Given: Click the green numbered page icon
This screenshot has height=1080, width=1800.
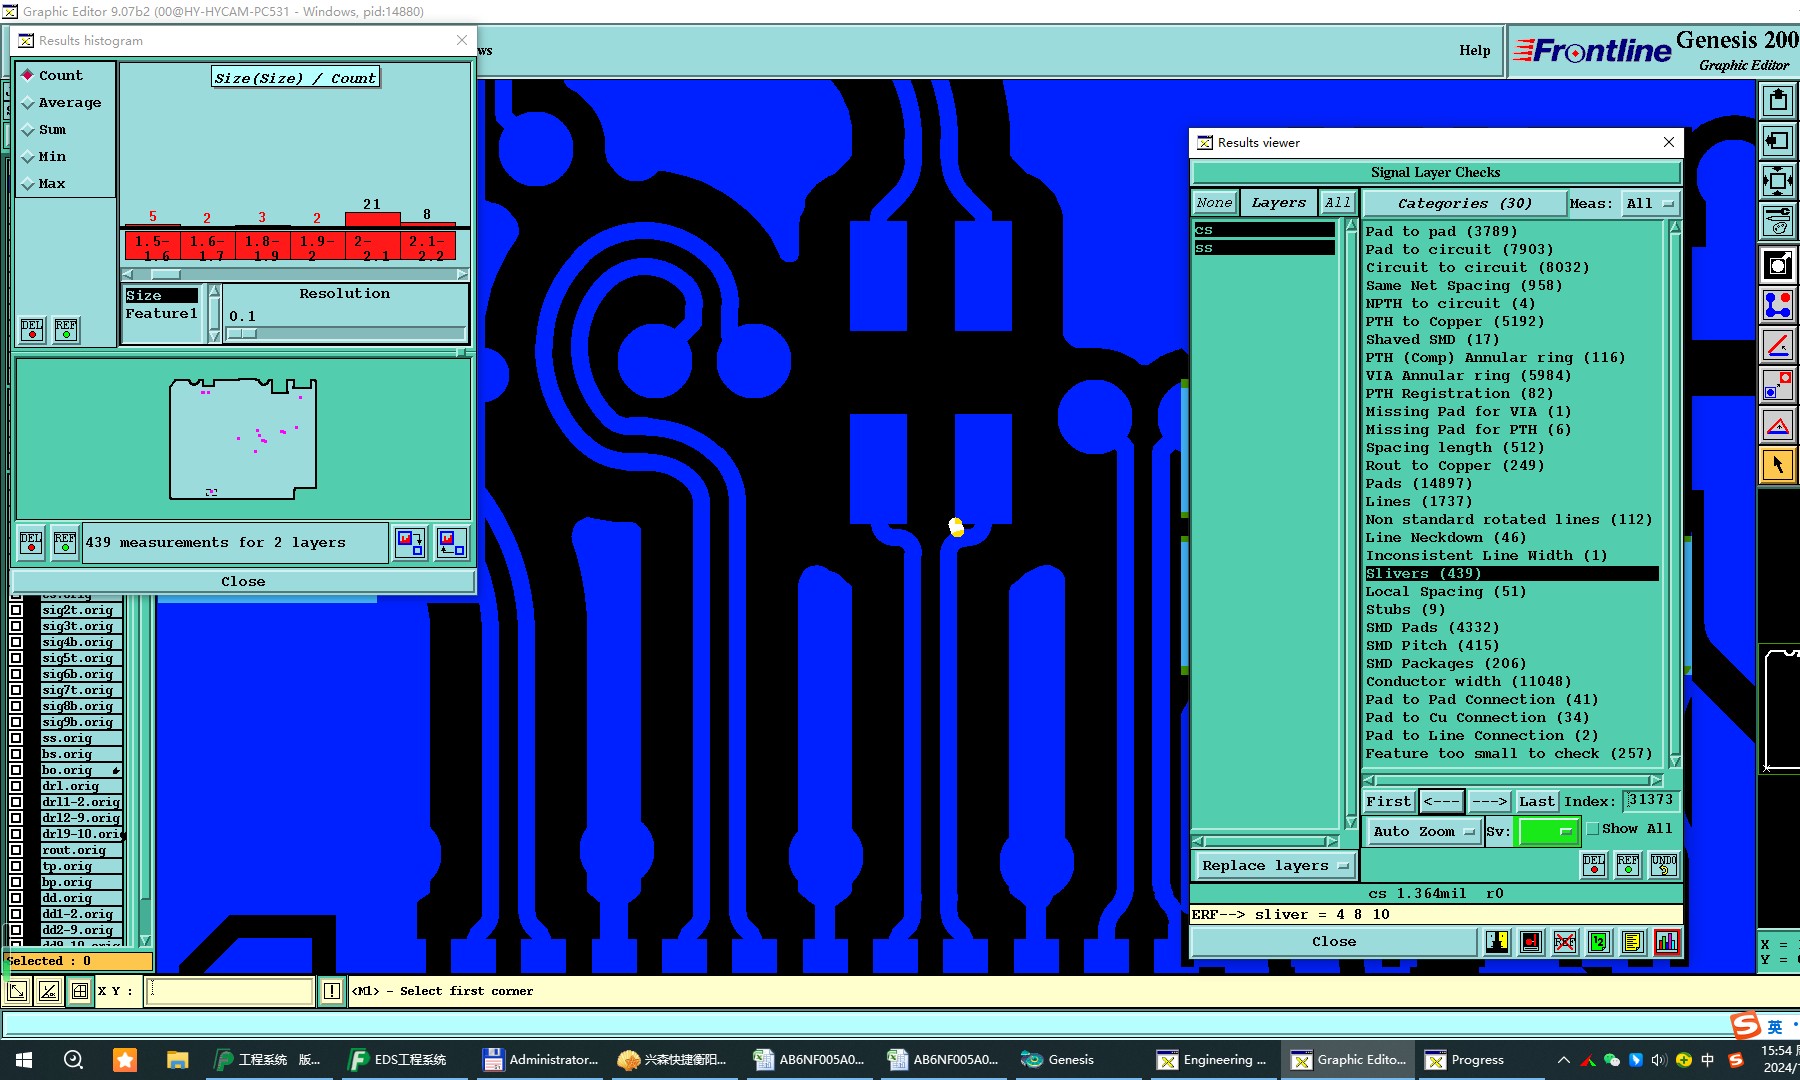Looking at the screenshot, I should point(1599,942).
